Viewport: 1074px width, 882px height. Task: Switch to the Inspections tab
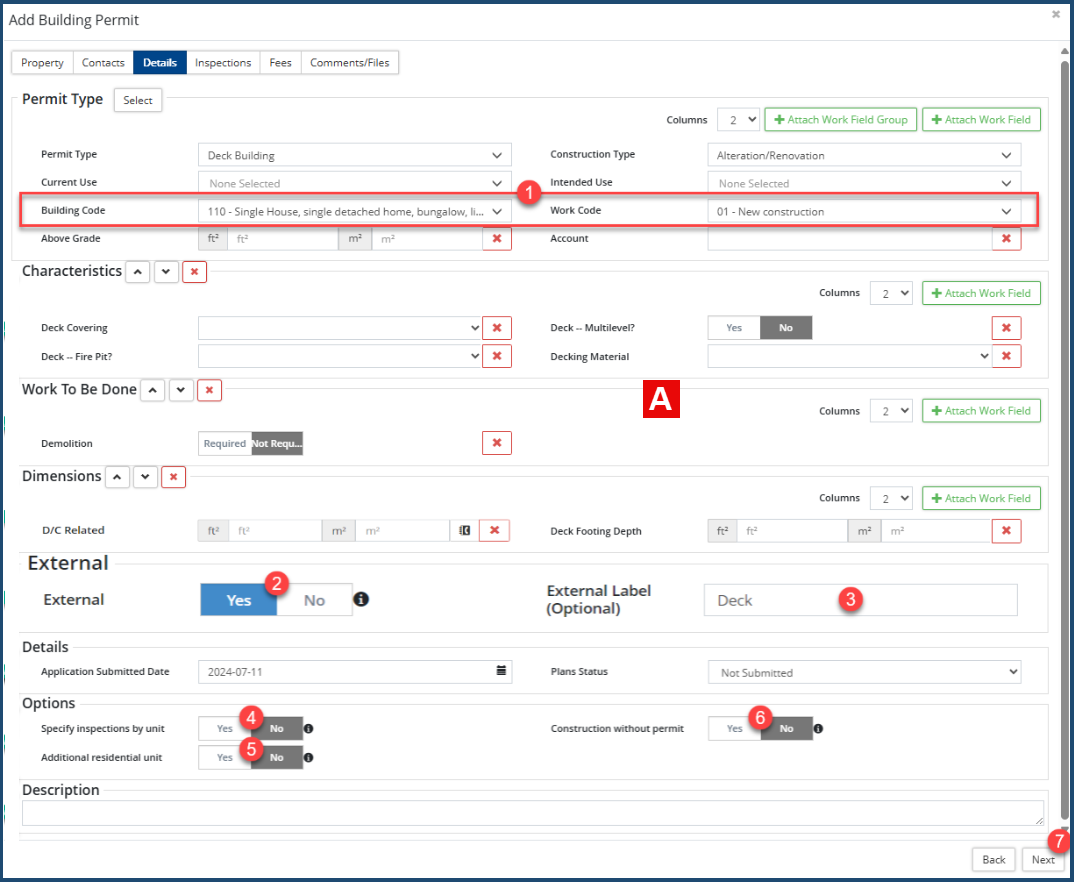(223, 62)
